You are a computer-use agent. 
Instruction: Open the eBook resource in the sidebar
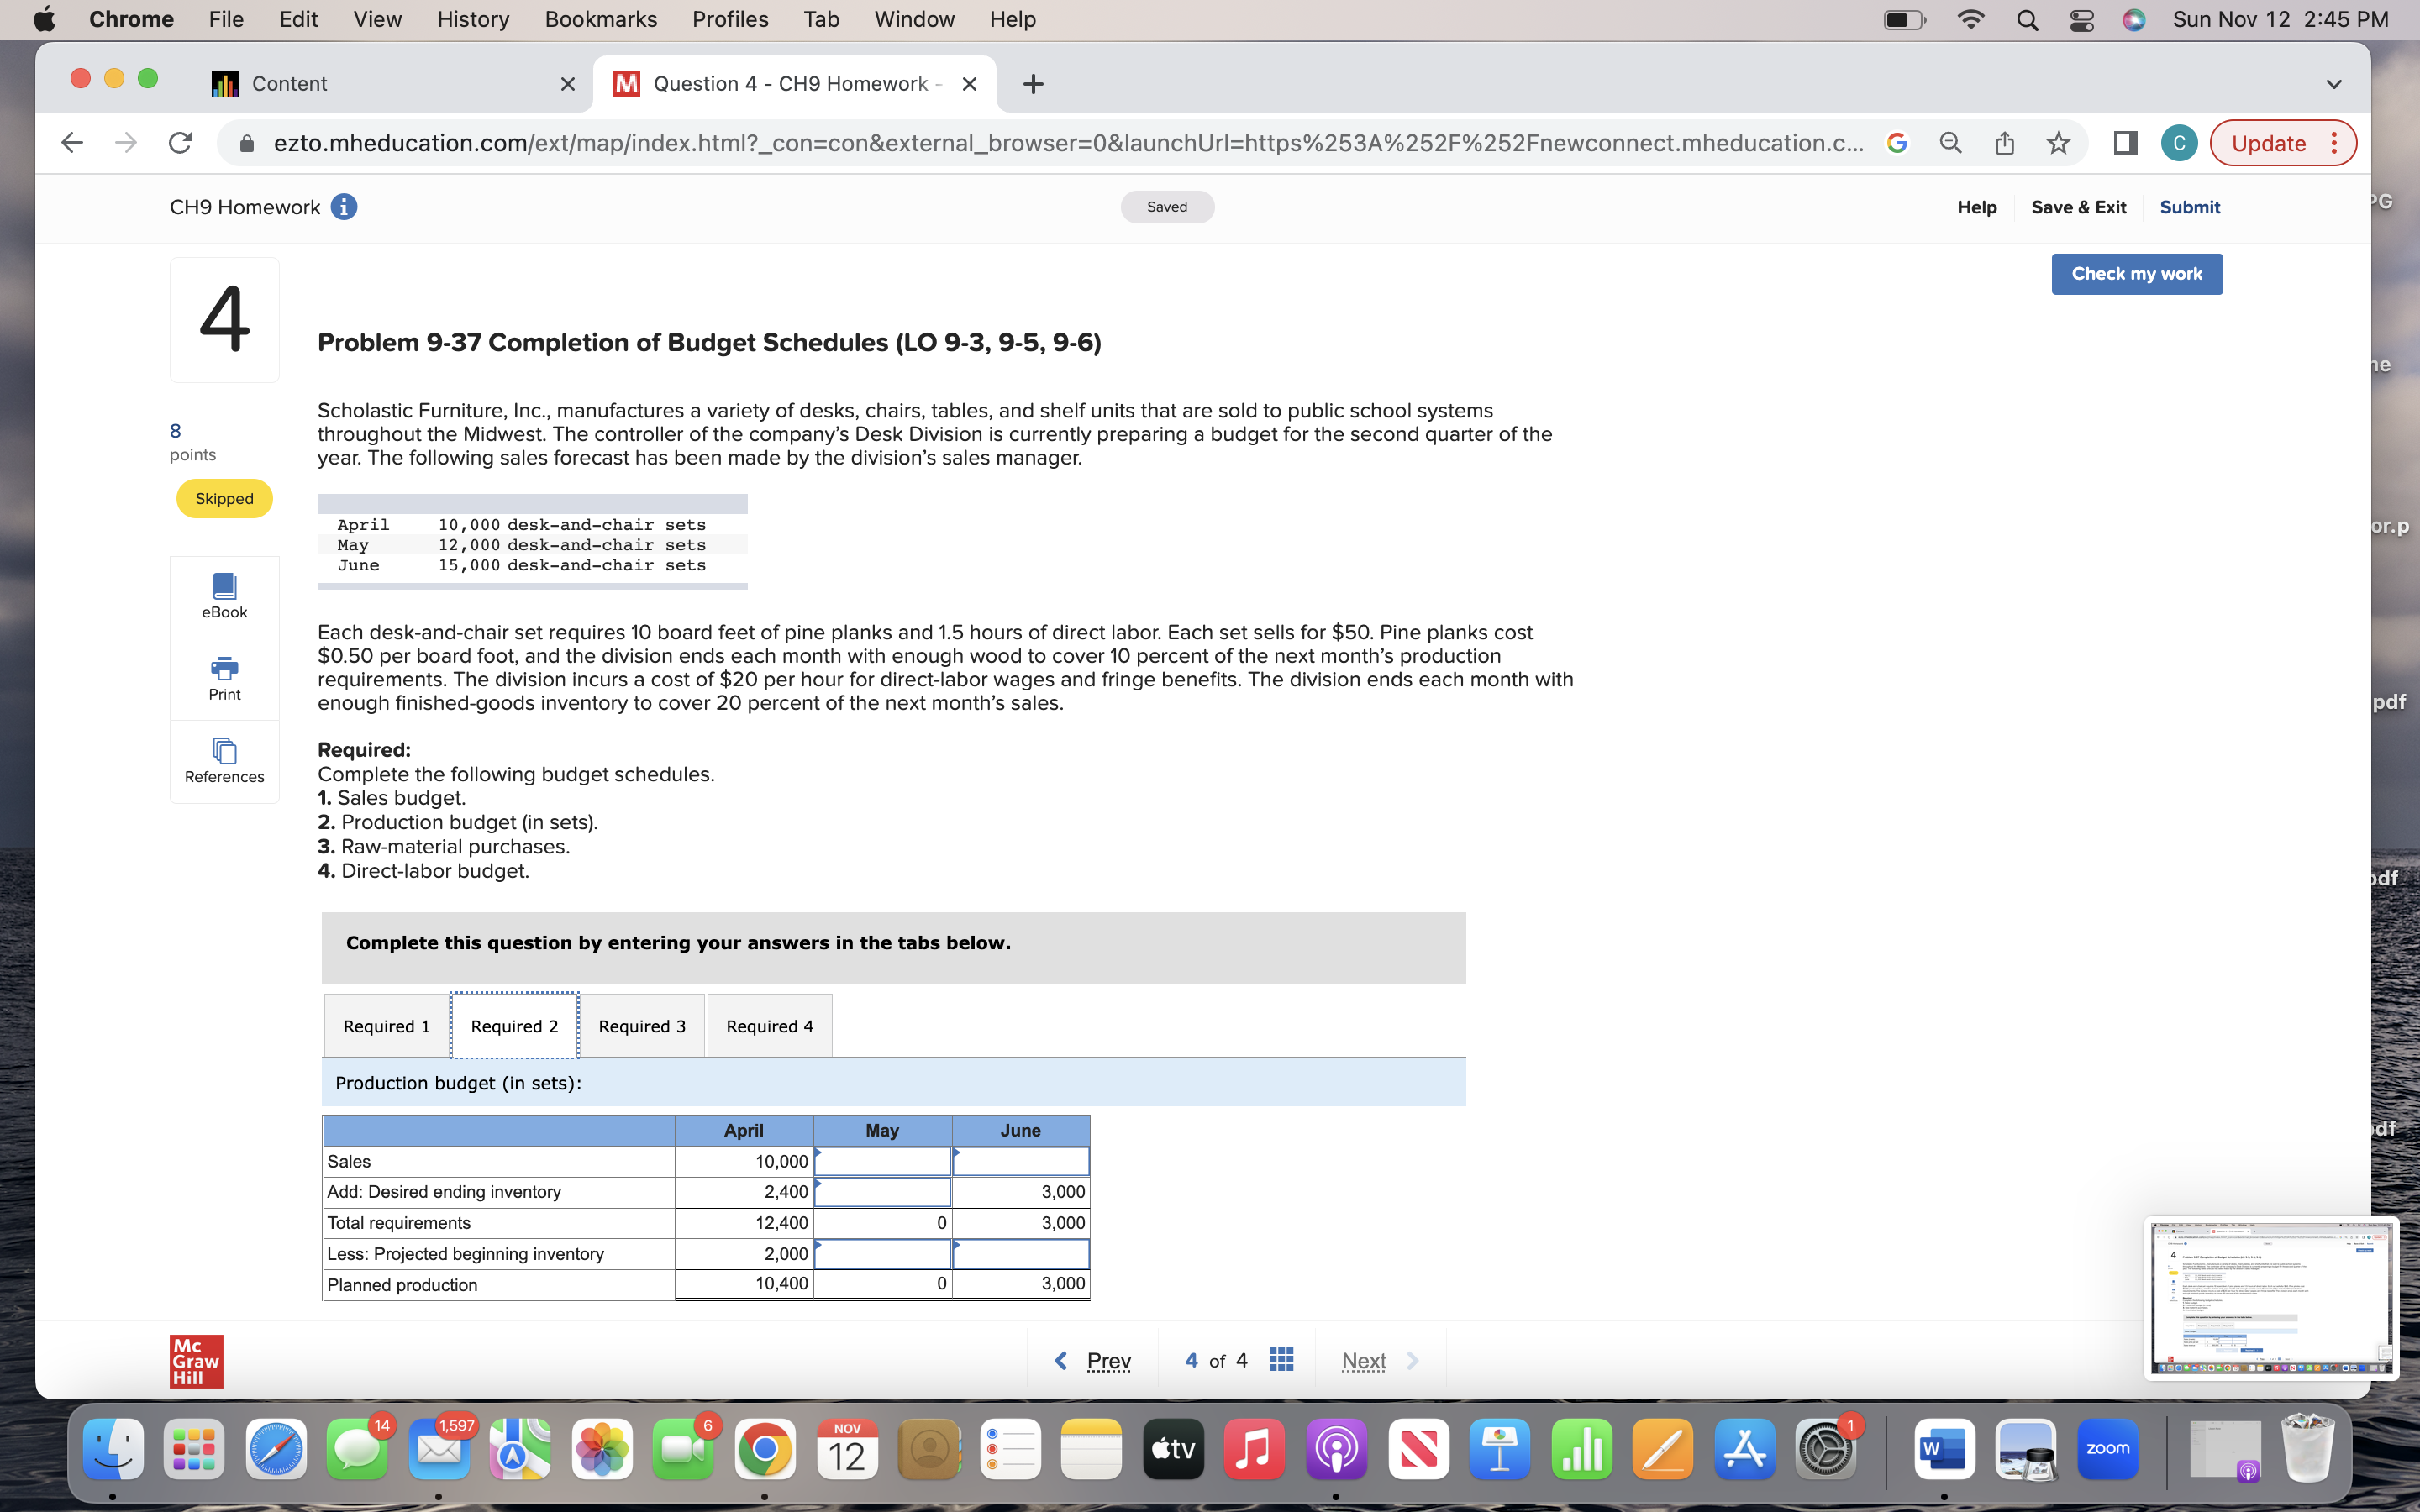pyautogui.click(x=223, y=594)
